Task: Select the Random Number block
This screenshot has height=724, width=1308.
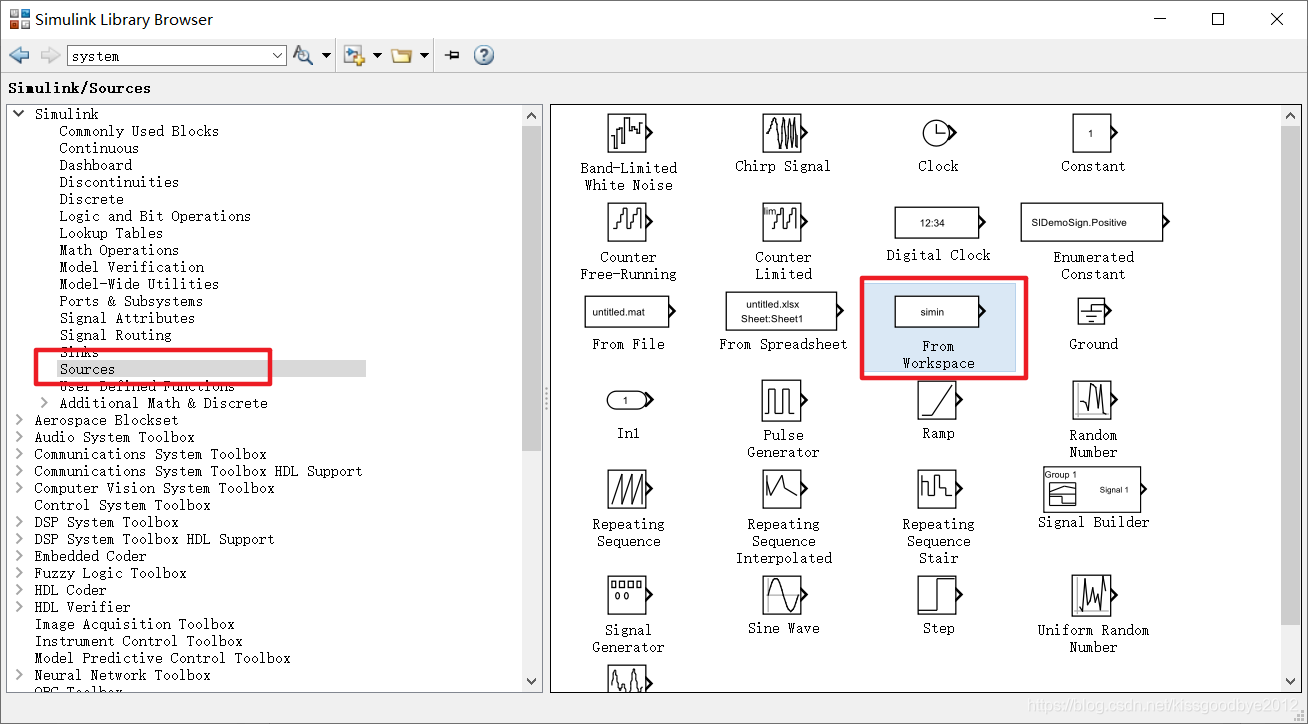Action: pos(1092,400)
